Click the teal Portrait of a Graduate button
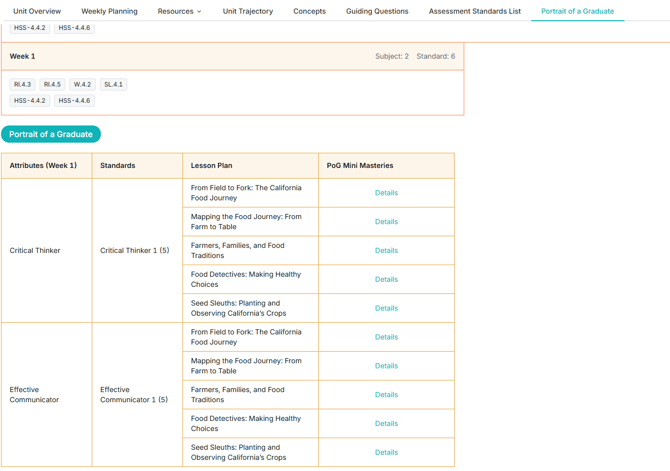670x471 pixels. 51,134
